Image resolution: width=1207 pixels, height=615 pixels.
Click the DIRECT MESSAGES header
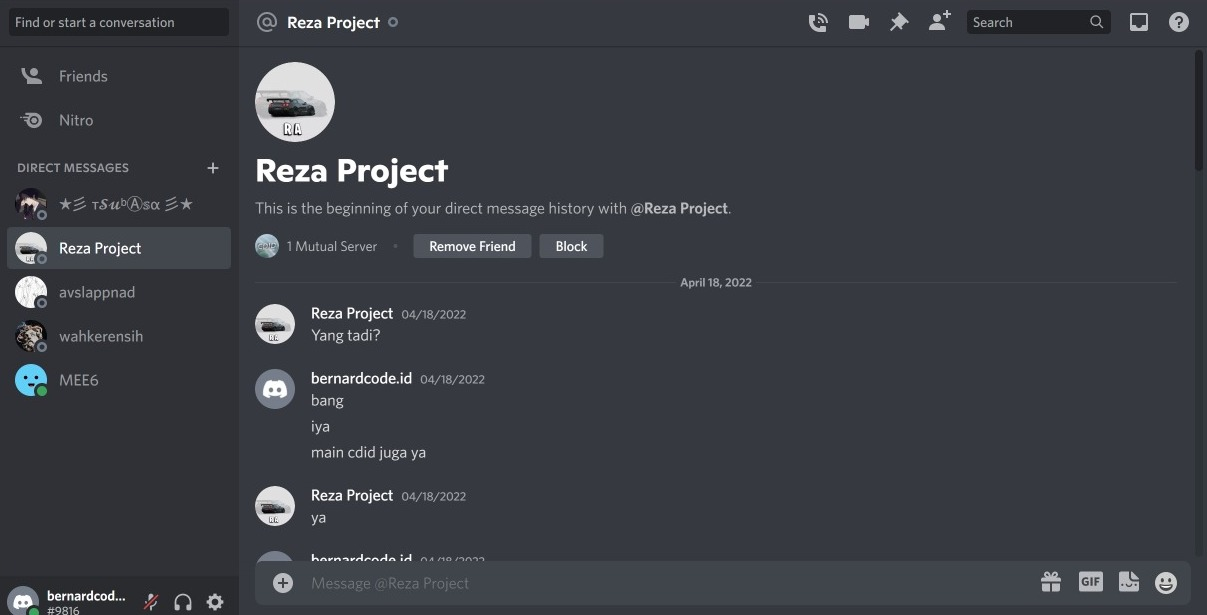(x=73, y=168)
